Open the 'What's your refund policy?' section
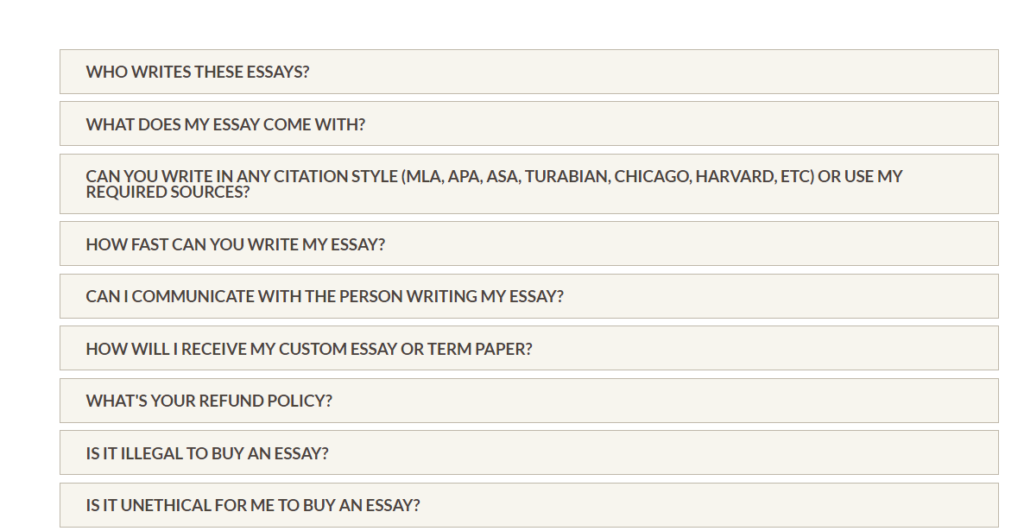The width and height of the screenshot is (1024, 531). [x=529, y=400]
